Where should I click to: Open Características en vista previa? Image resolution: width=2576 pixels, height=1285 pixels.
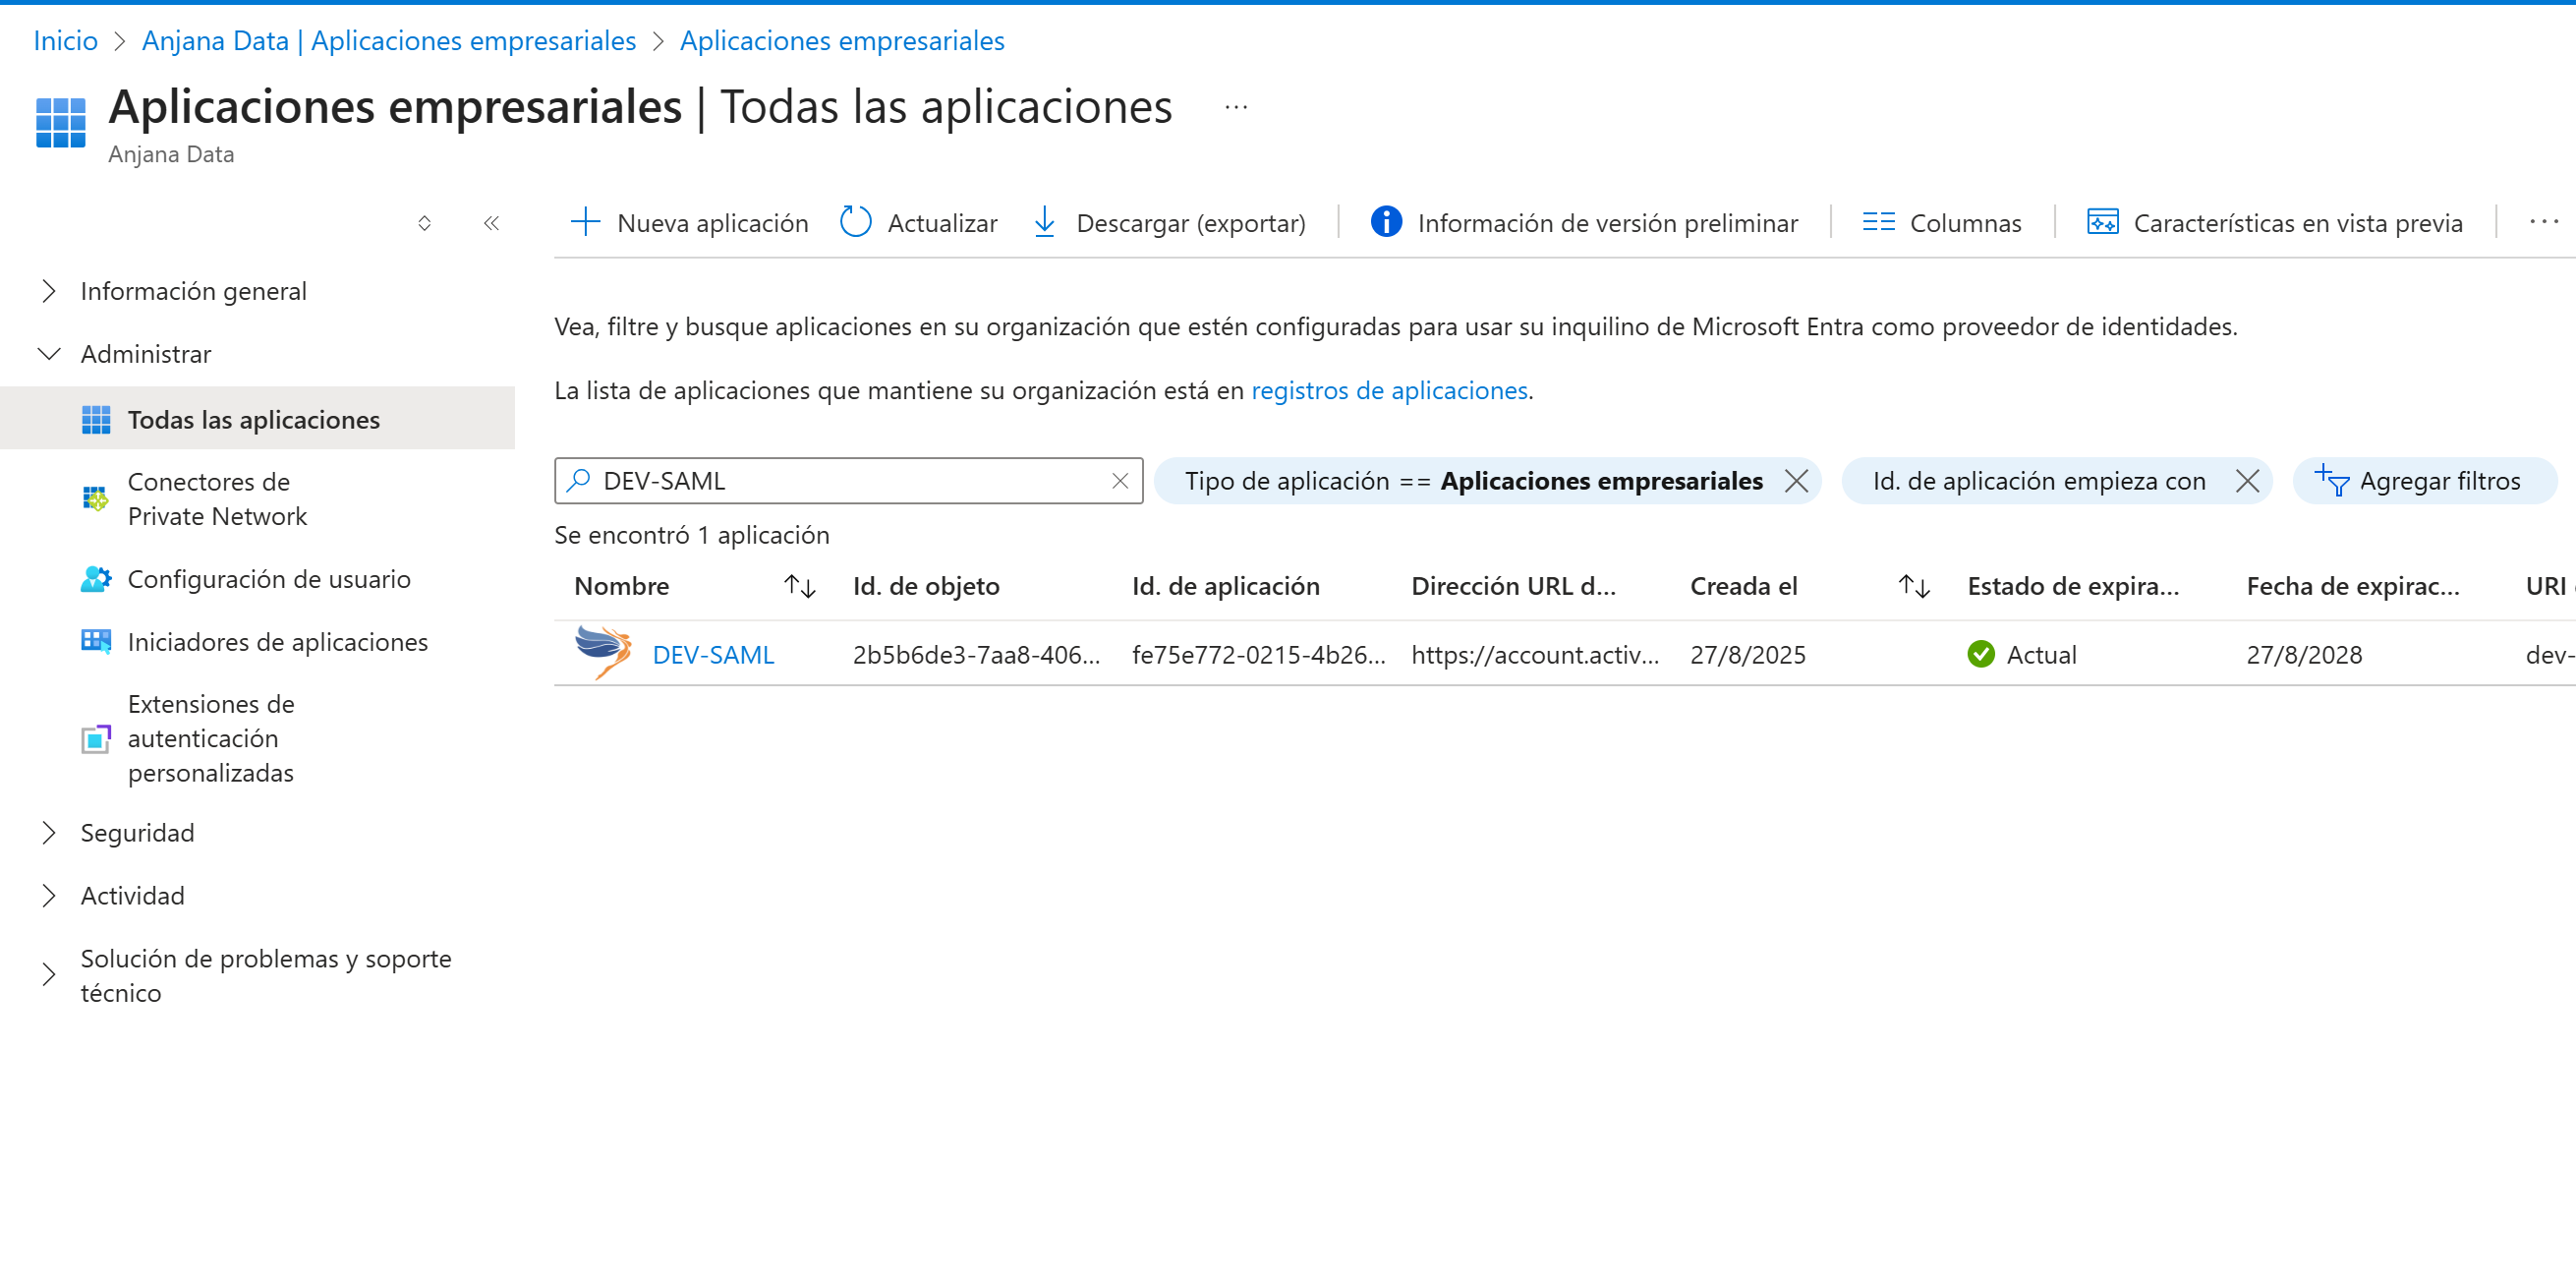[2274, 222]
